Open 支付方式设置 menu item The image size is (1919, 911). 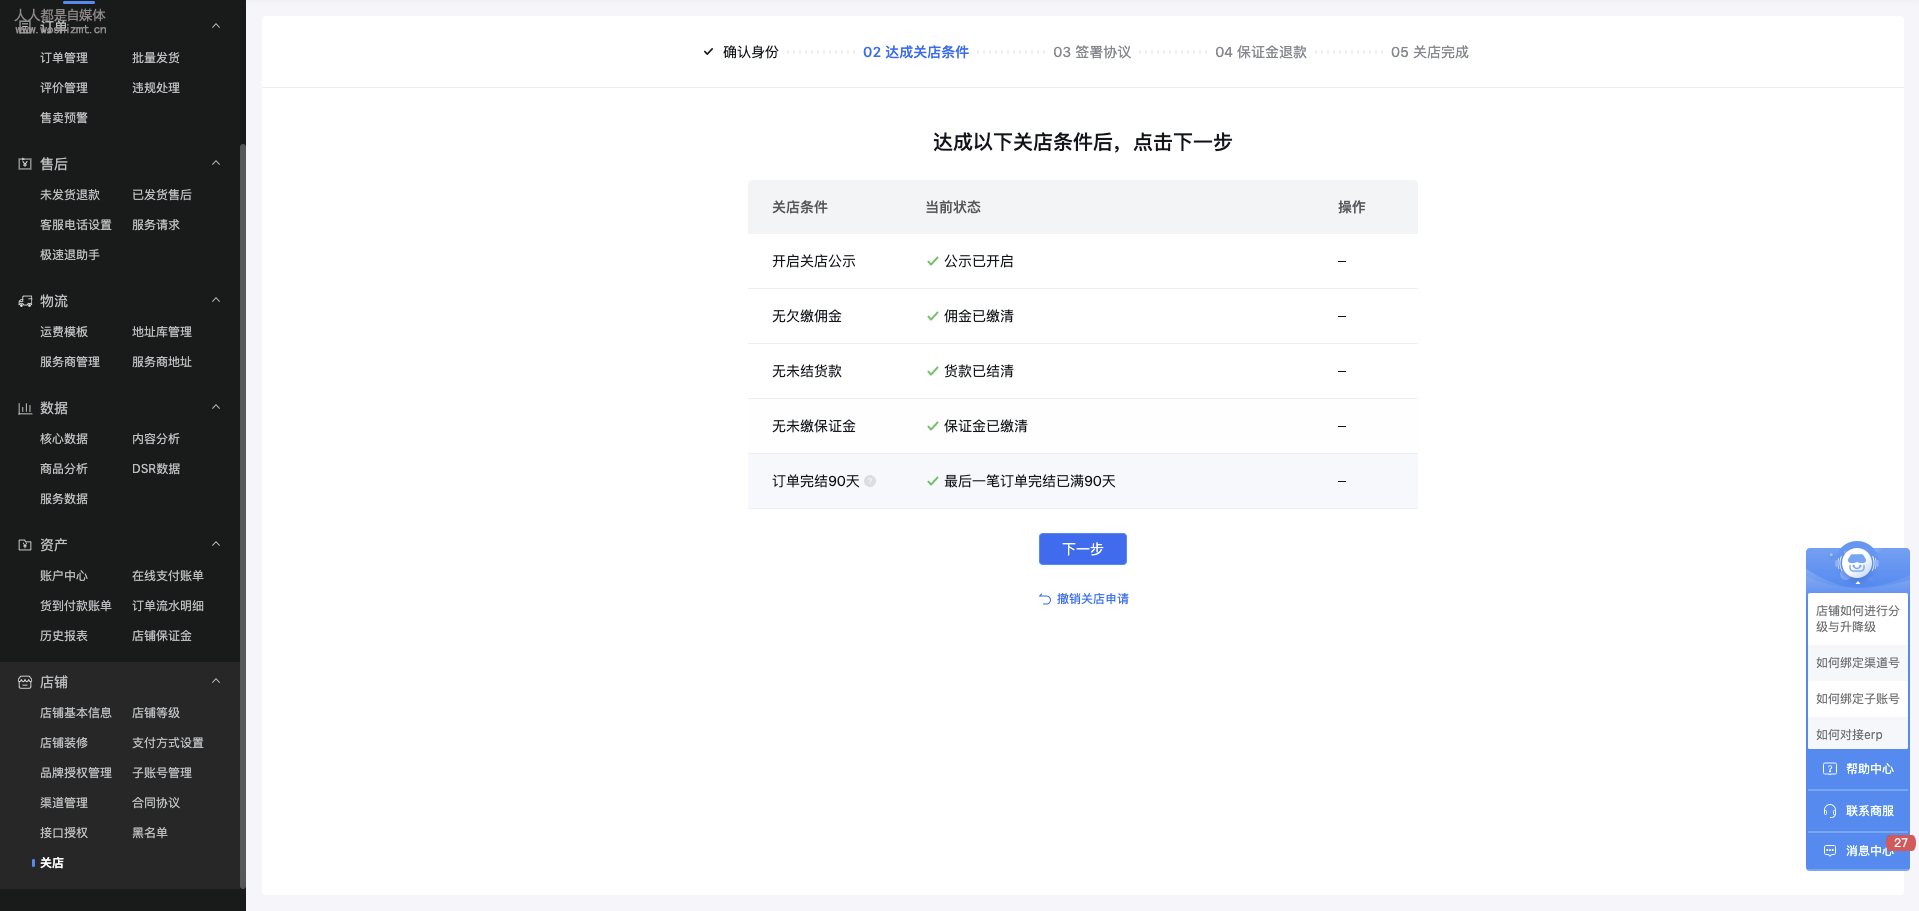(168, 743)
